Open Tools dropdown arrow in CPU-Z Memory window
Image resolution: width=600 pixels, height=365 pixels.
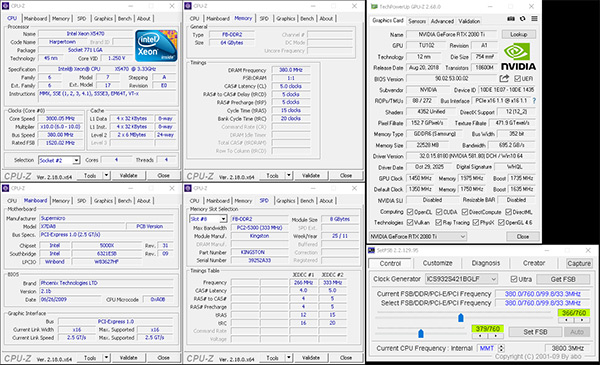coord(289,175)
